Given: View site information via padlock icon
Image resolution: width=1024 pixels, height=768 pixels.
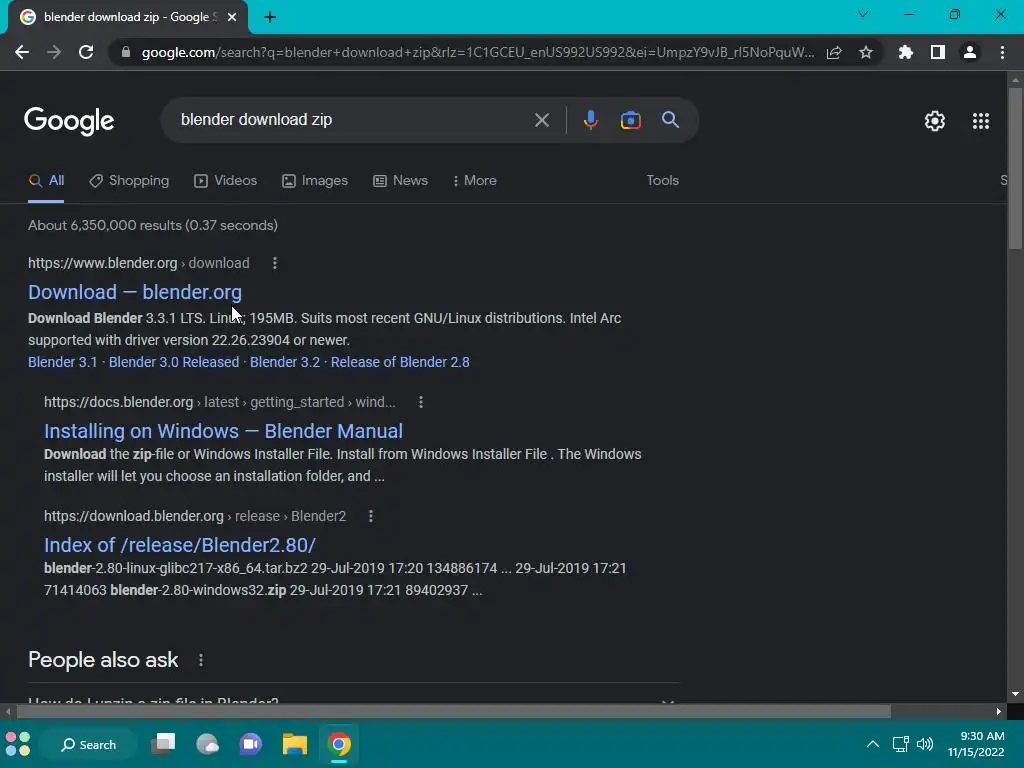Looking at the screenshot, I should click(126, 52).
